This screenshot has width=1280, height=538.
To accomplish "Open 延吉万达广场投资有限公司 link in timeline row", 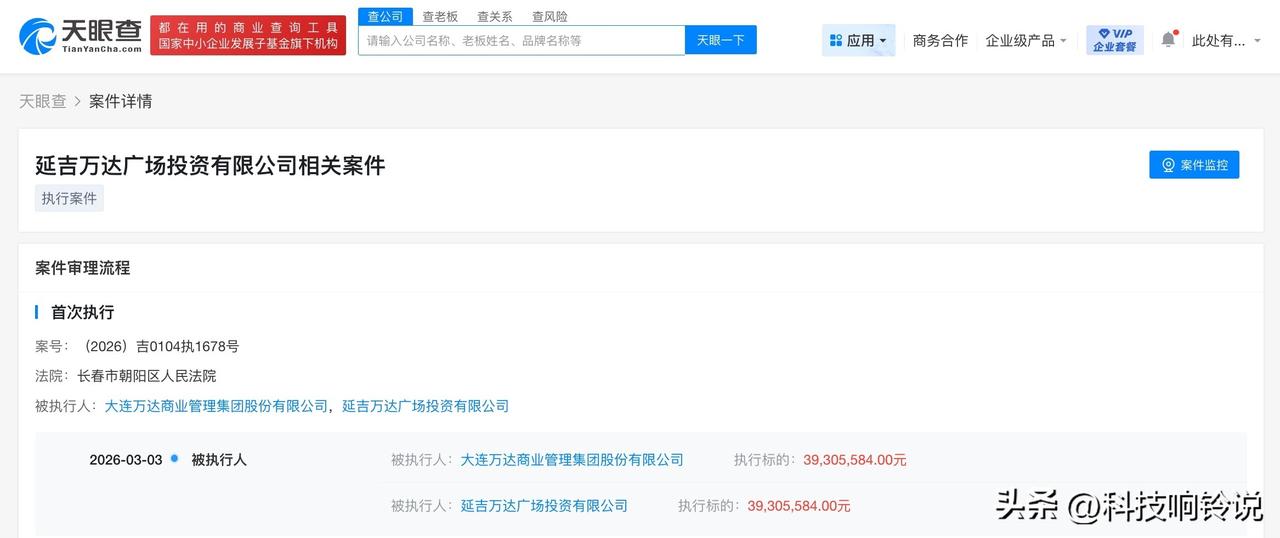I will [x=544, y=506].
